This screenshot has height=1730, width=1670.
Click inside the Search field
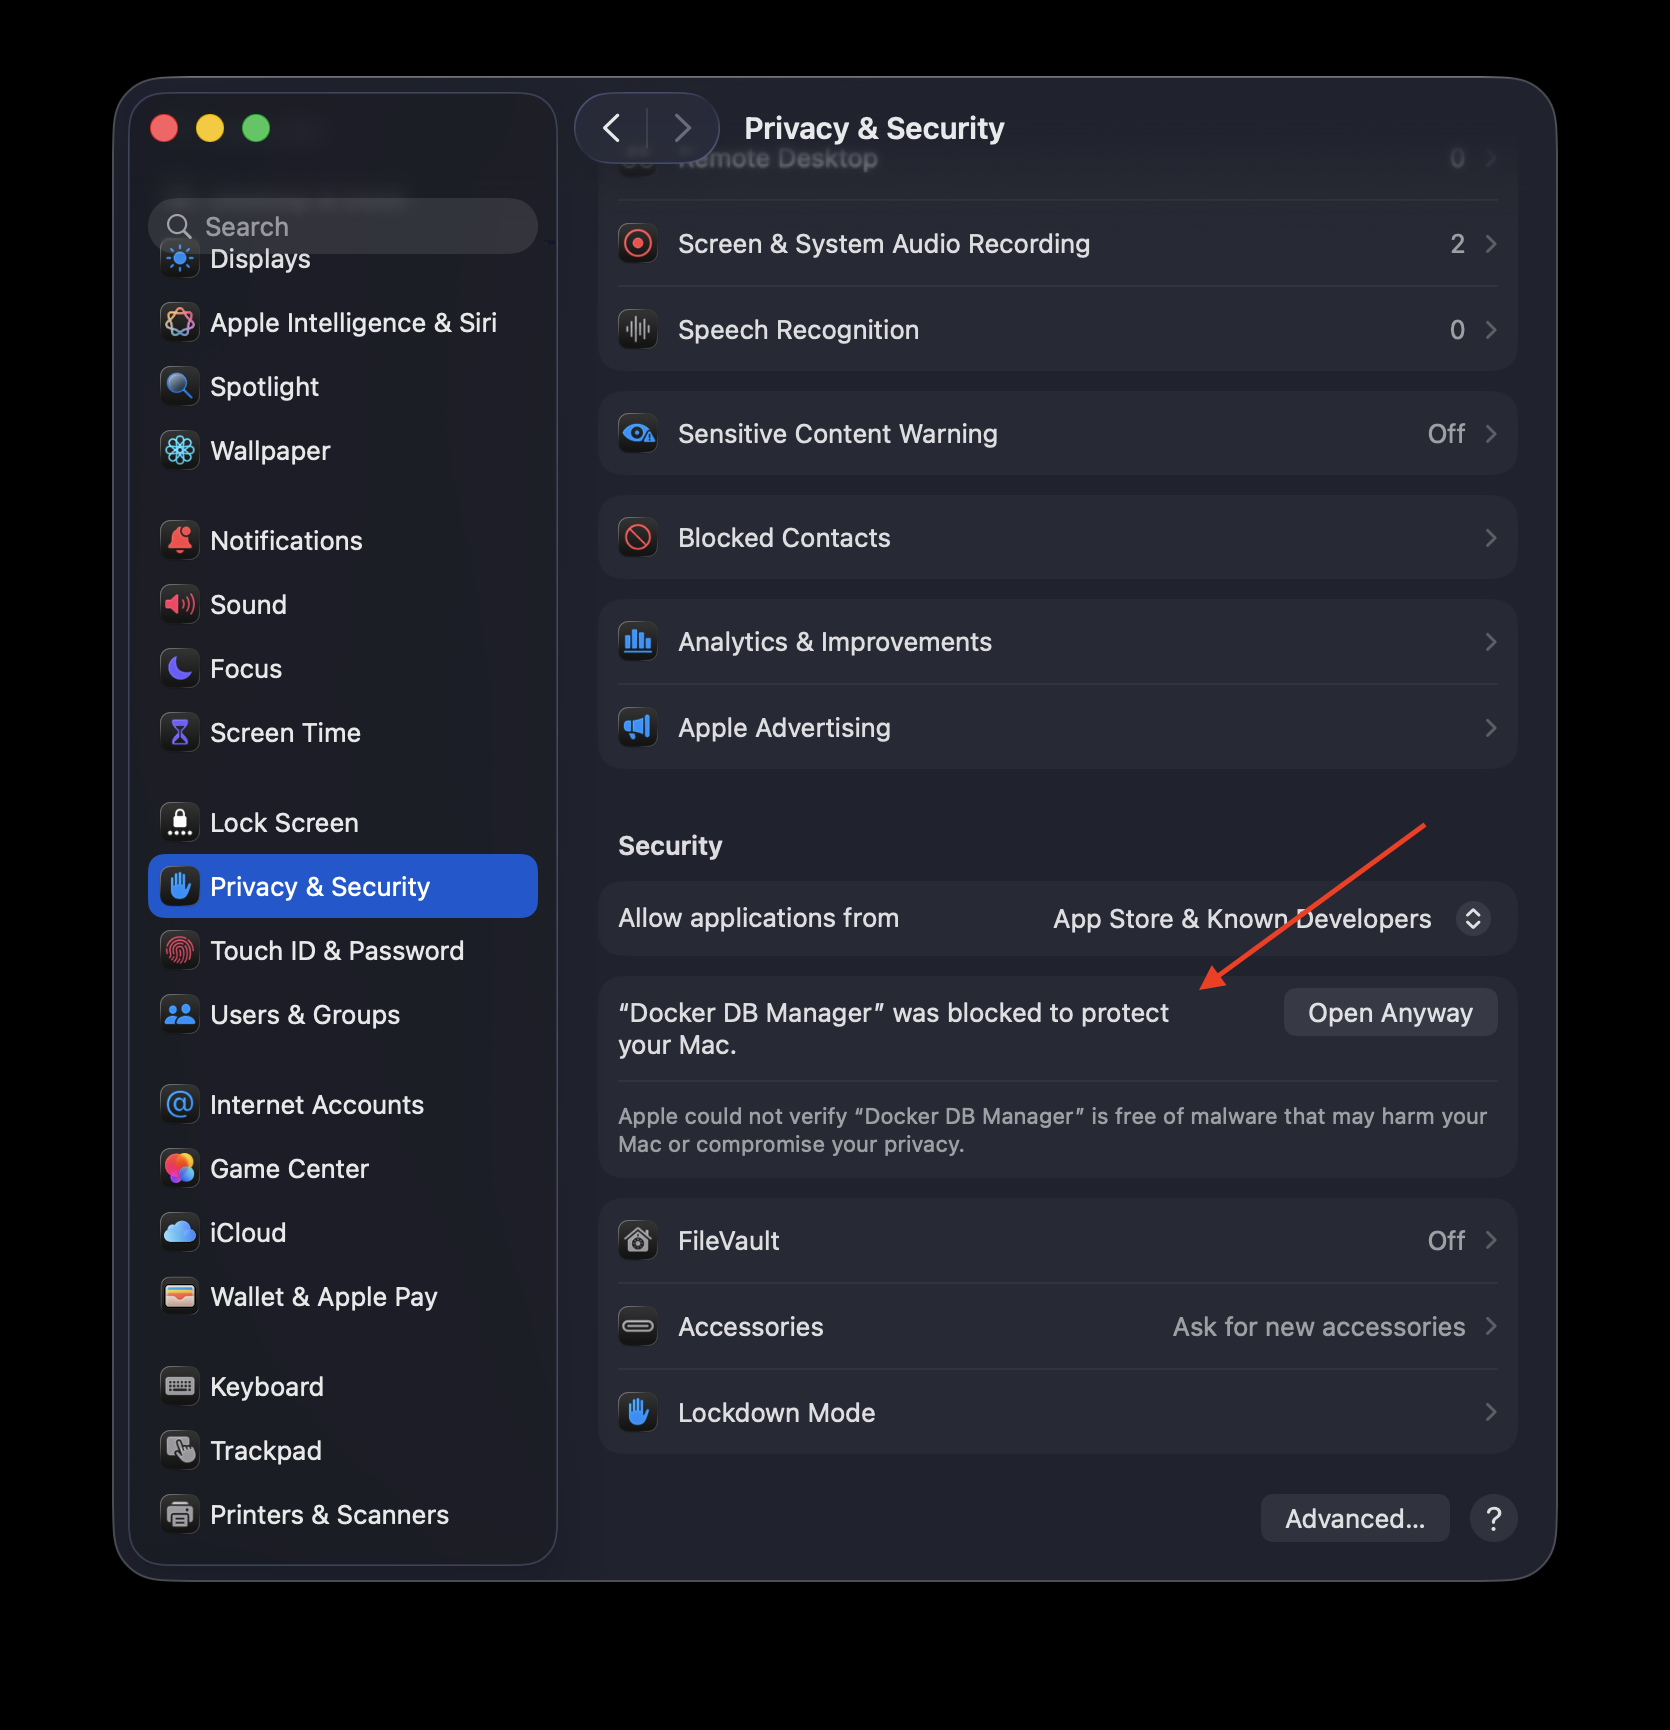pyautogui.click(x=340, y=226)
